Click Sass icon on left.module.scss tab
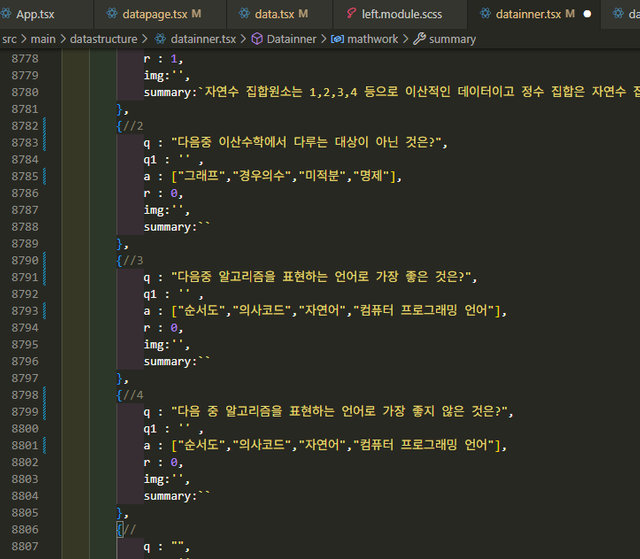The height and width of the screenshot is (559, 640). tap(351, 13)
